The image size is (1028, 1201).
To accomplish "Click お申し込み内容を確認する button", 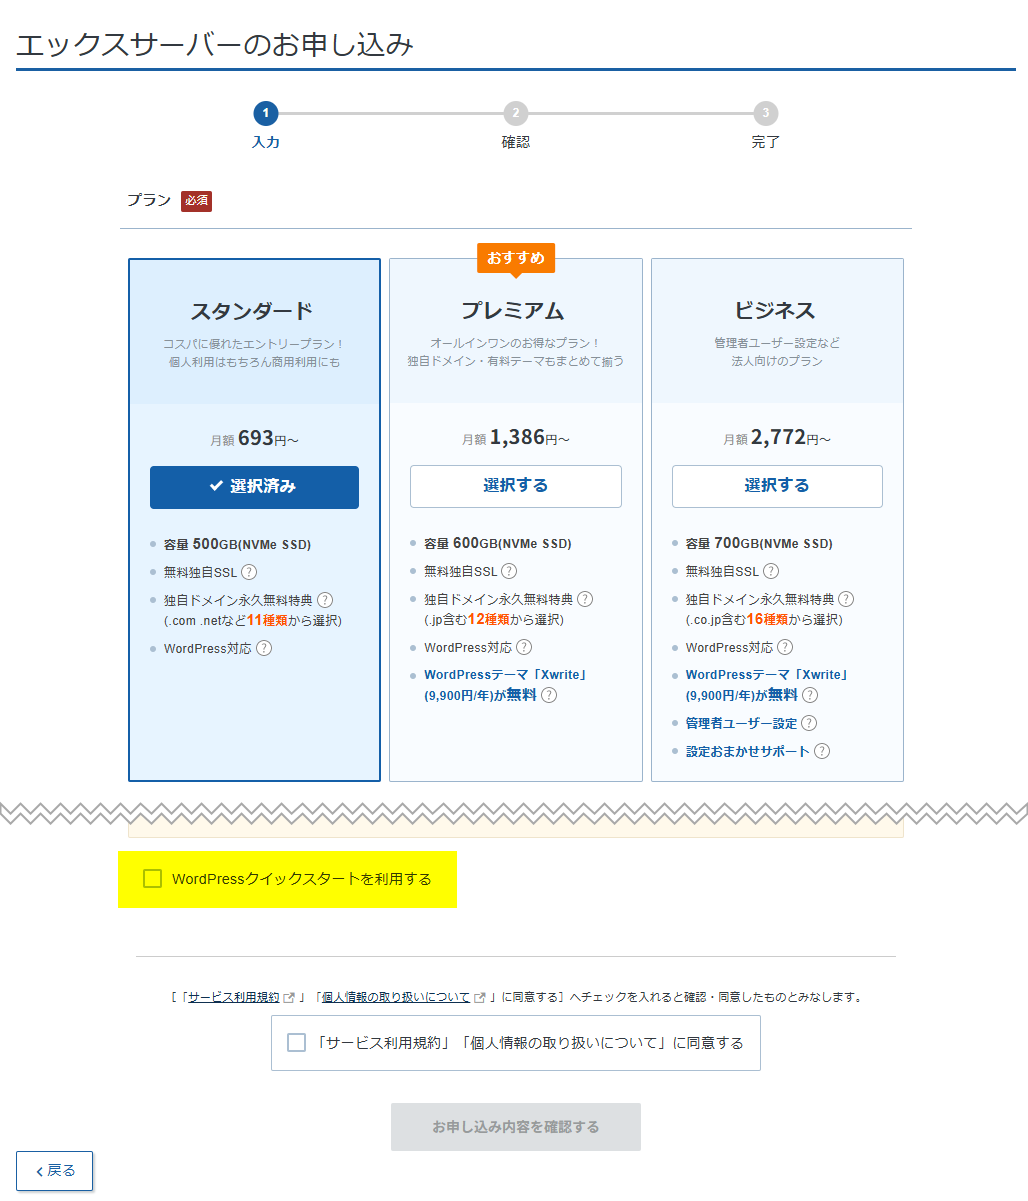I will click(516, 1127).
